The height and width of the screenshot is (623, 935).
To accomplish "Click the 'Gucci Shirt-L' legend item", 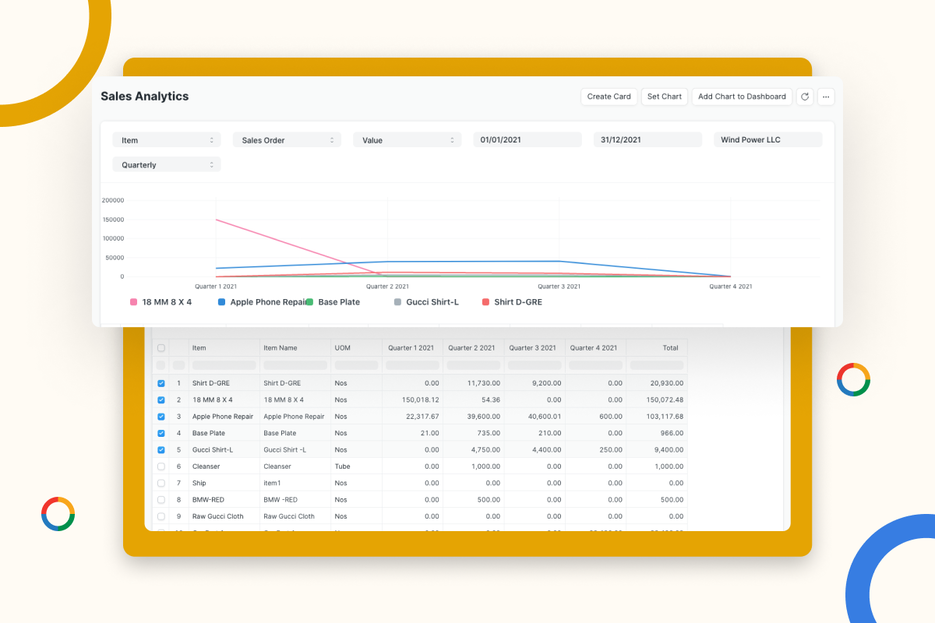I will [428, 301].
